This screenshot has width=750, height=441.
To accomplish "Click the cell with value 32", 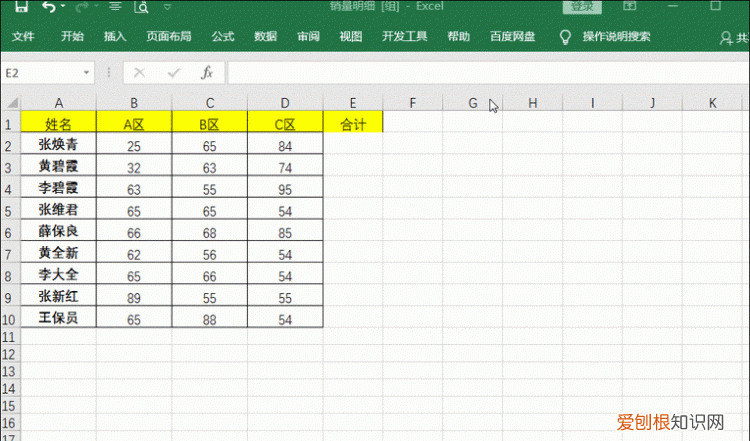I will [x=134, y=165].
